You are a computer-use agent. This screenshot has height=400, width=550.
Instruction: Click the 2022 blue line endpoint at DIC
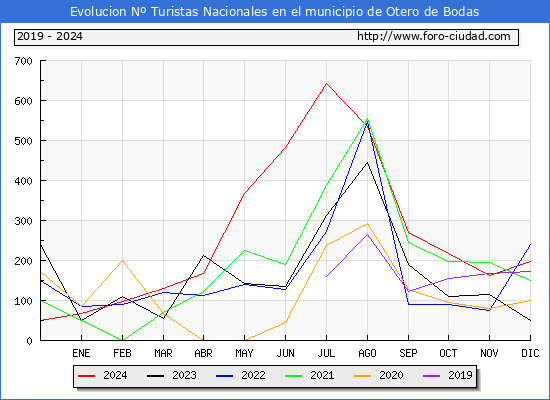[530, 245]
